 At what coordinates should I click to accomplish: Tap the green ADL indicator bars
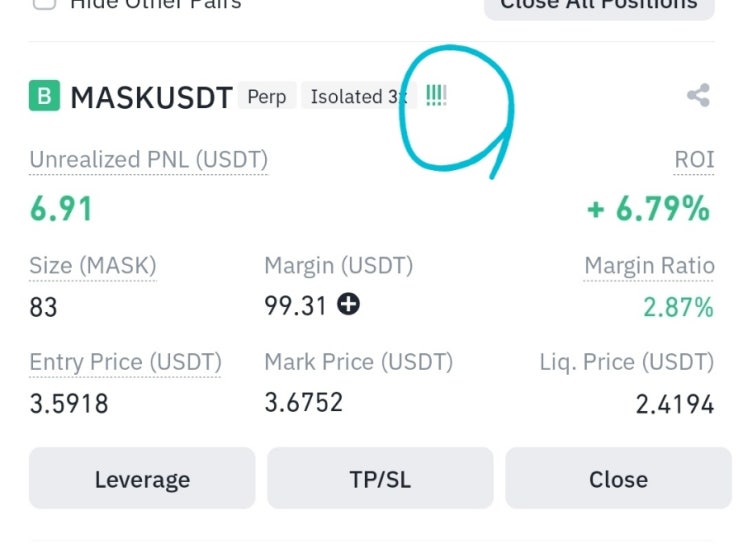(x=436, y=96)
